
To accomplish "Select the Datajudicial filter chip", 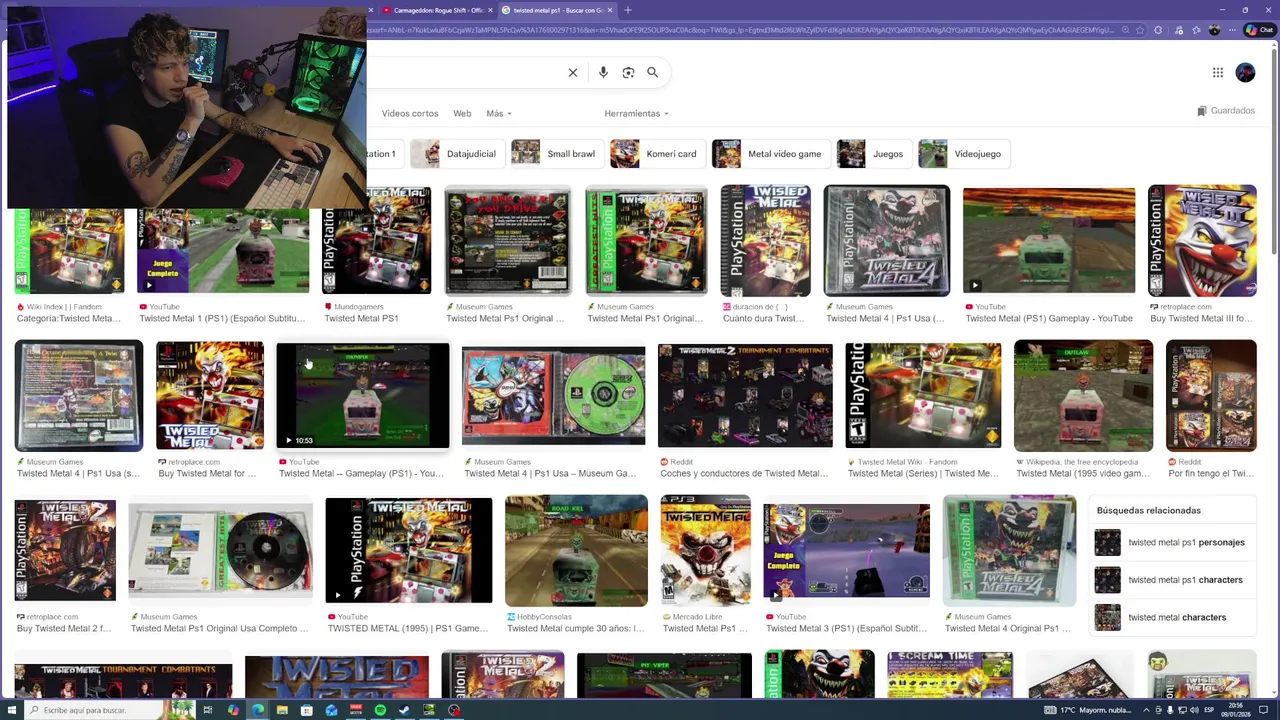I will pos(459,154).
